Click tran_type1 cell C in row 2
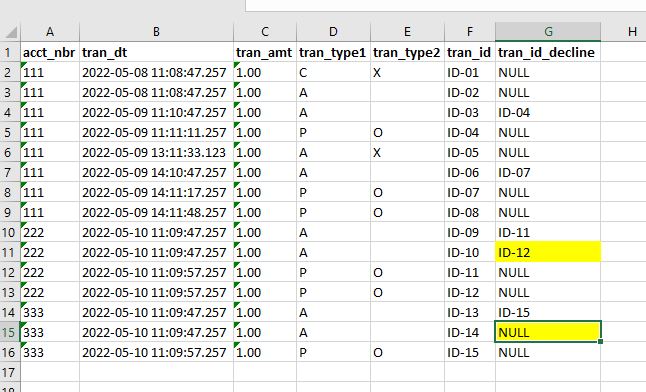Viewport: 646px width, 392px height. click(333, 73)
